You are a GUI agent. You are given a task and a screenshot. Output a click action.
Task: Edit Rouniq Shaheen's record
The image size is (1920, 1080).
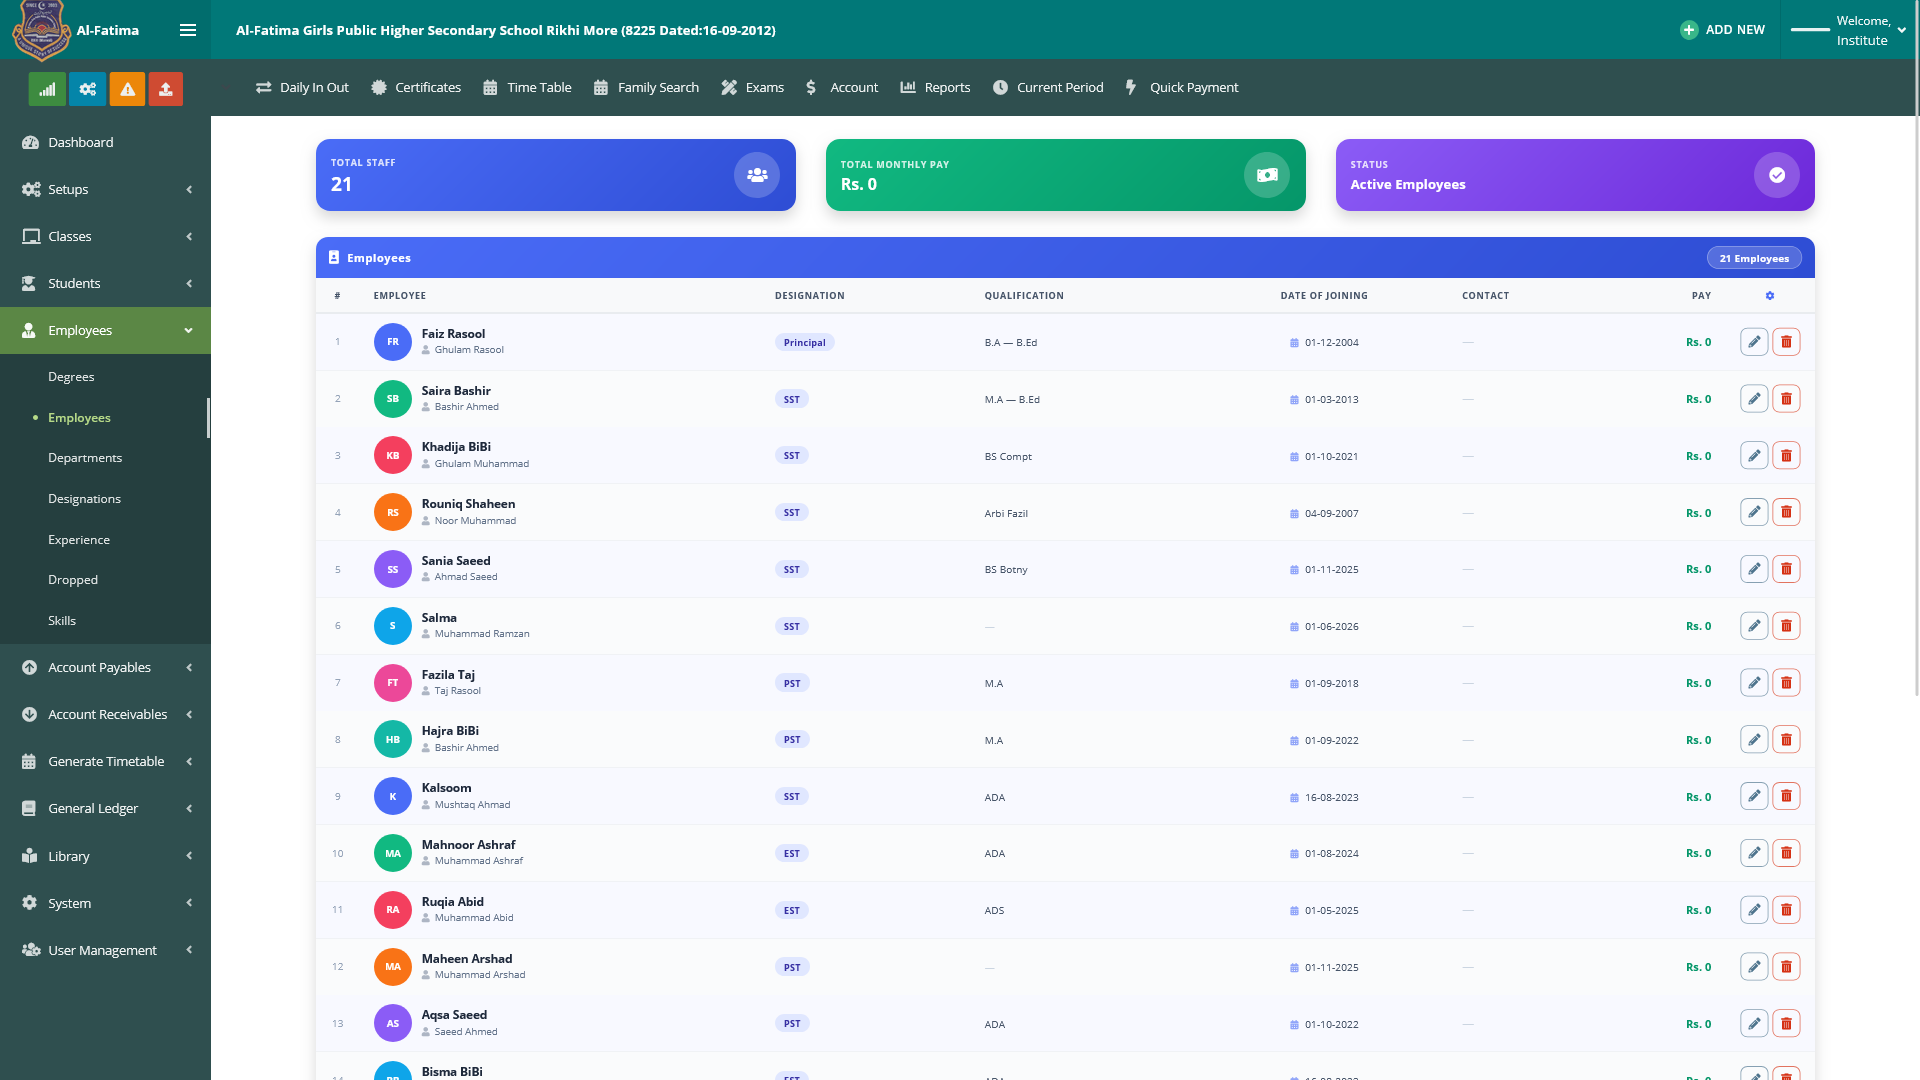(x=1754, y=513)
